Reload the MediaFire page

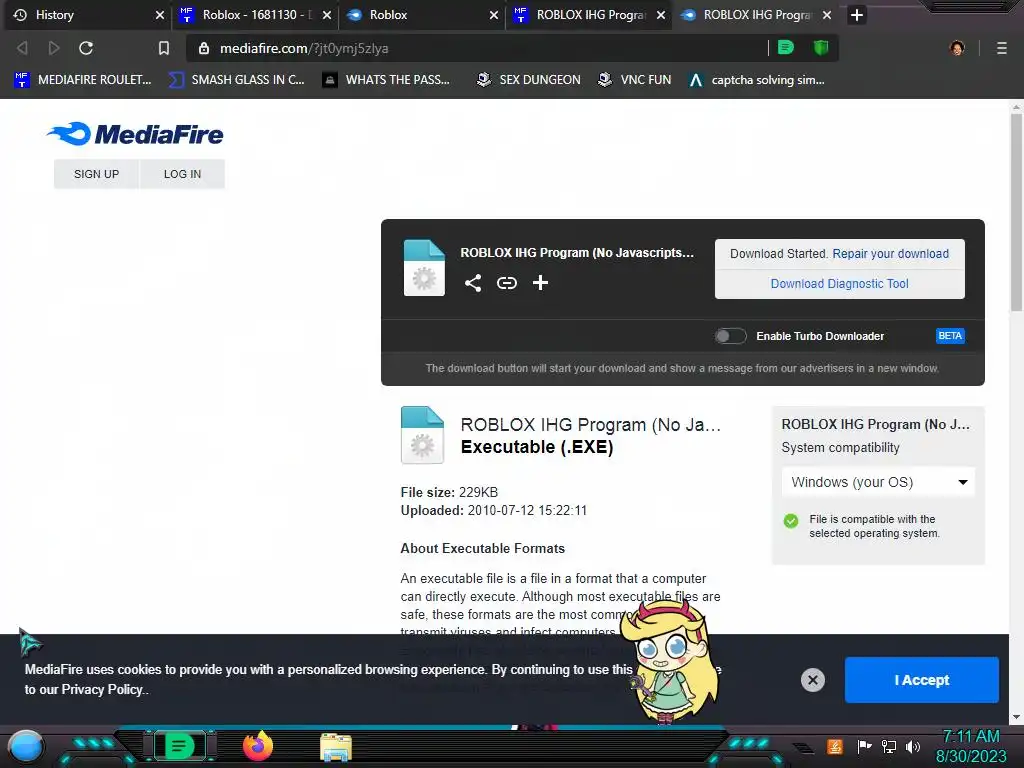point(86,48)
